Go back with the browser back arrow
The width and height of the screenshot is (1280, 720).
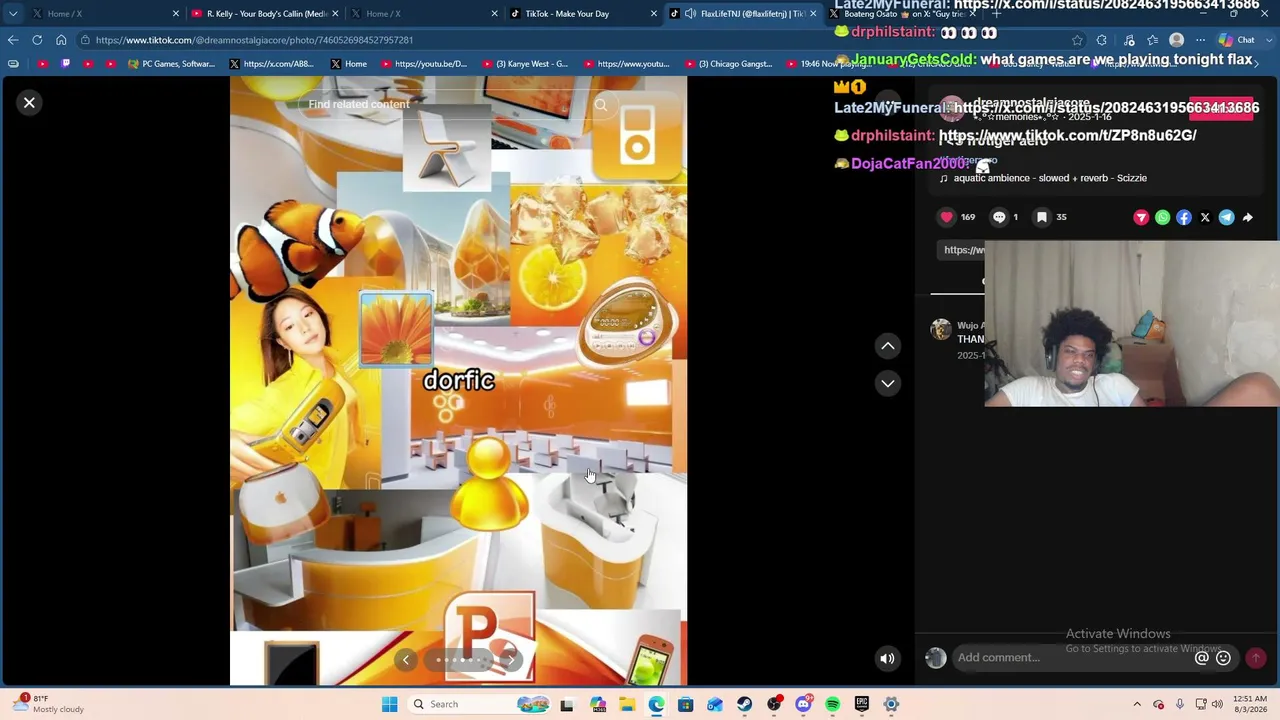(12, 40)
